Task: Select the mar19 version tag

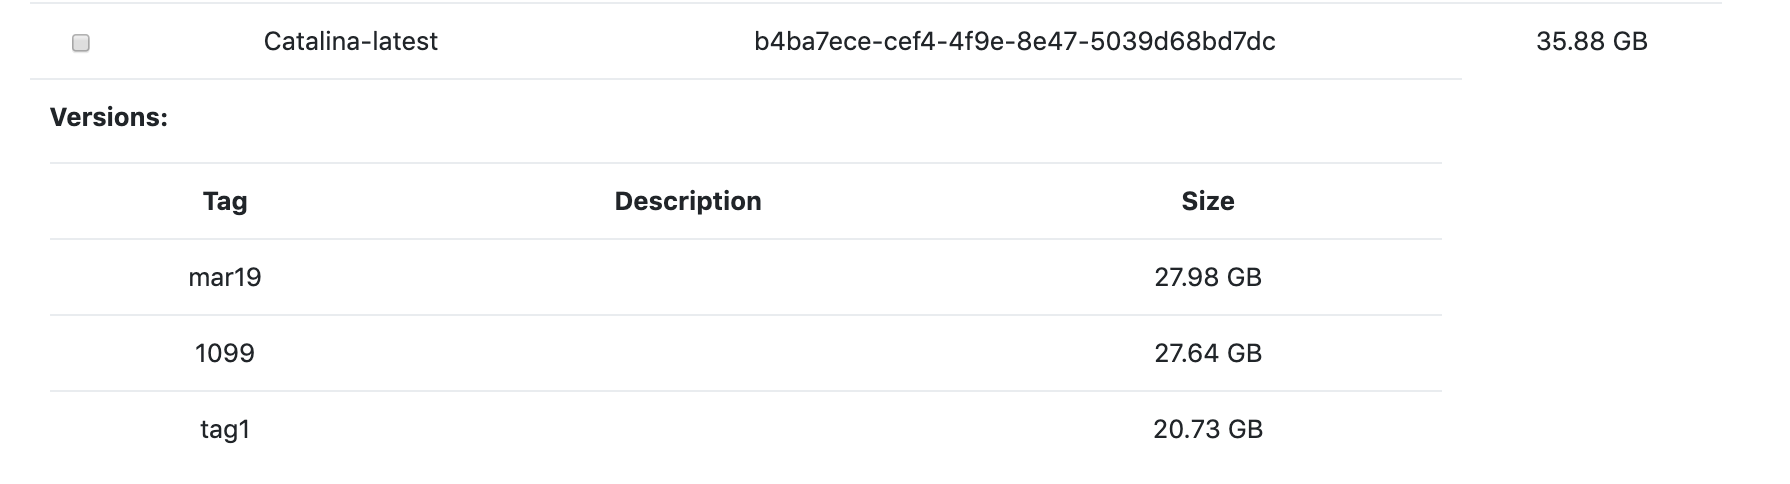Action: 225,277
